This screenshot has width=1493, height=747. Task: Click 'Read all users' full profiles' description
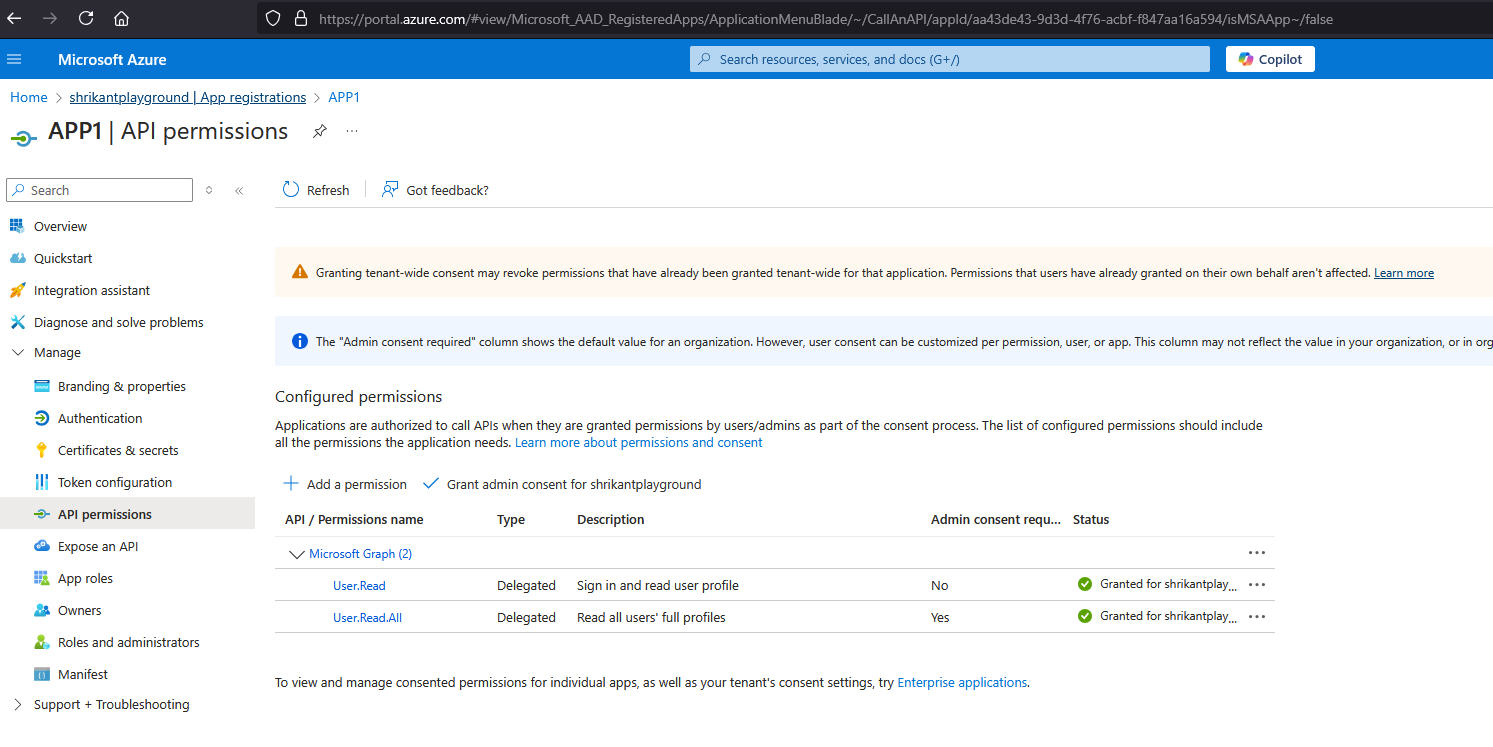651,617
